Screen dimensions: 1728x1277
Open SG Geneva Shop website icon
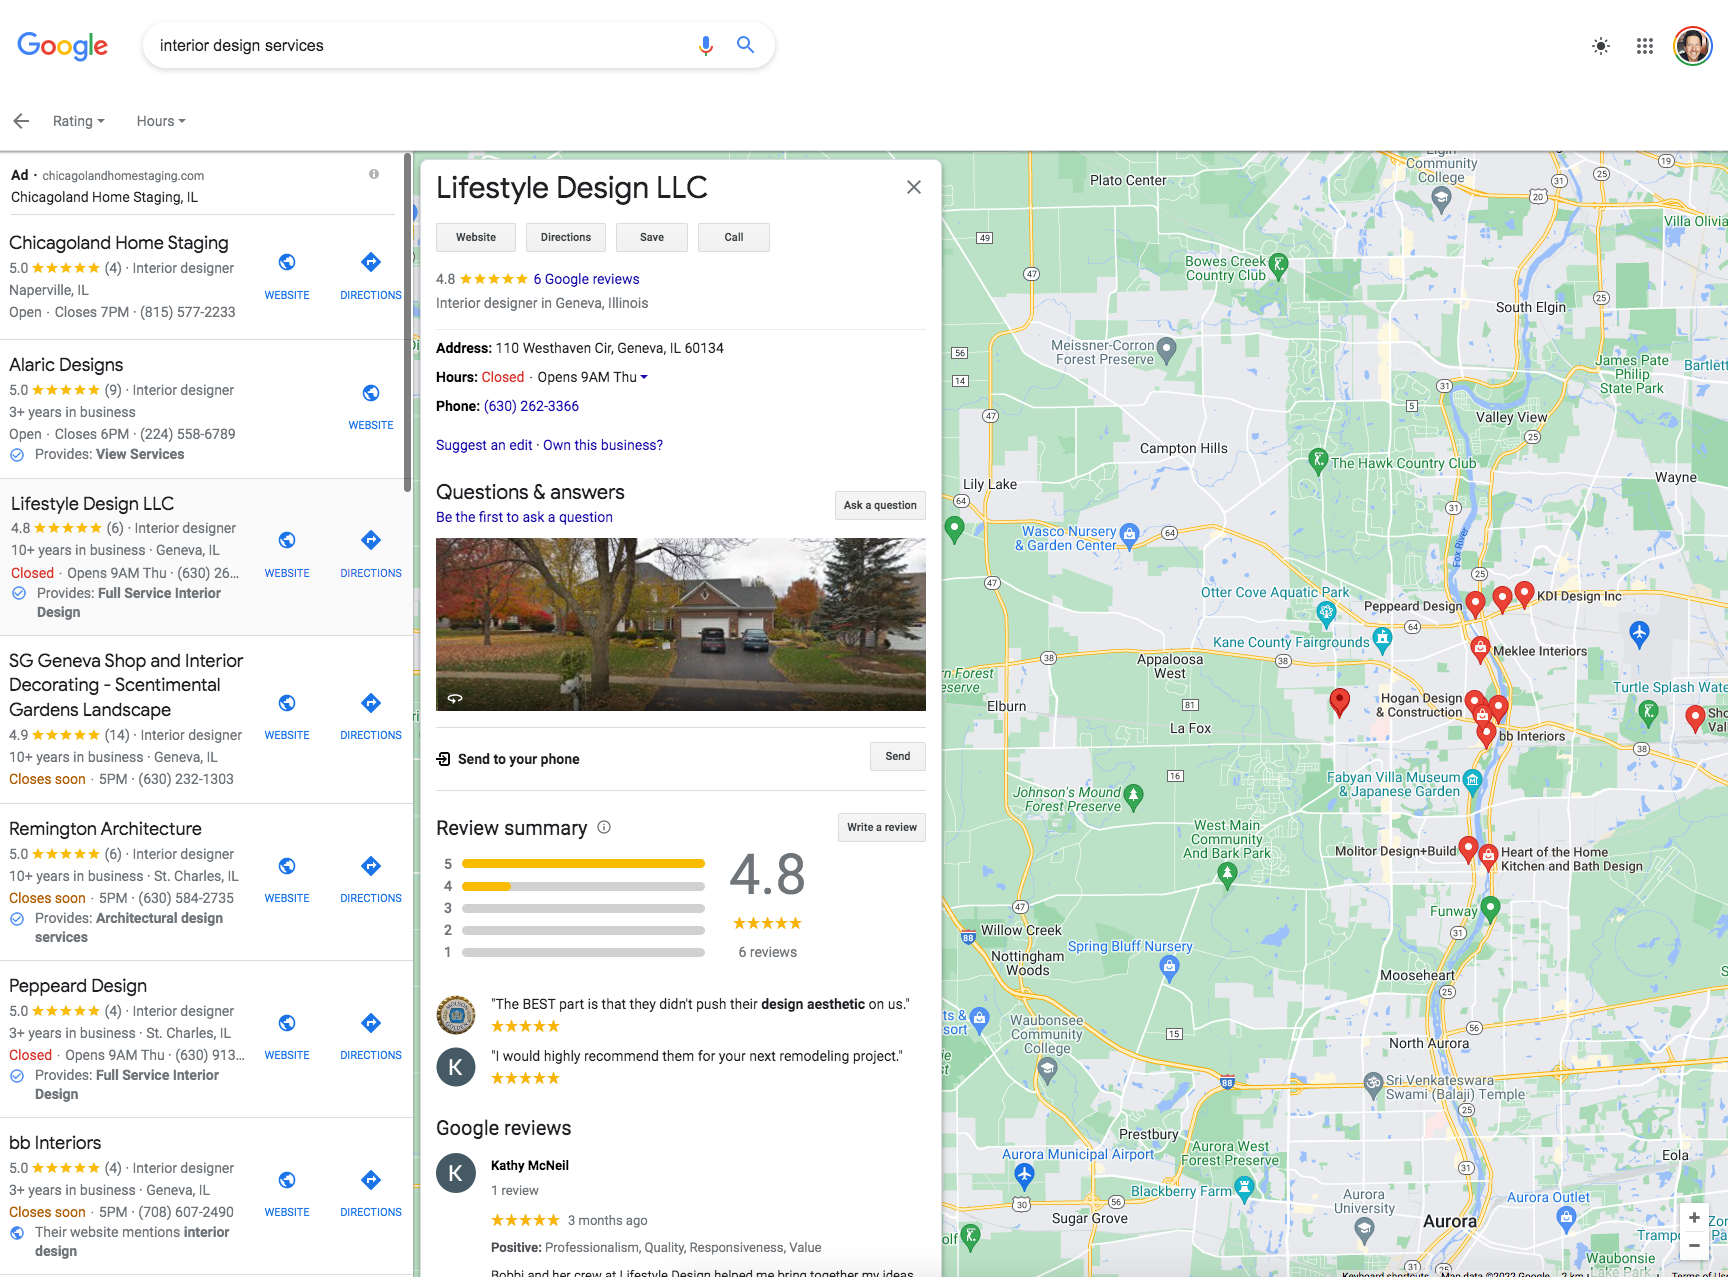(x=287, y=703)
